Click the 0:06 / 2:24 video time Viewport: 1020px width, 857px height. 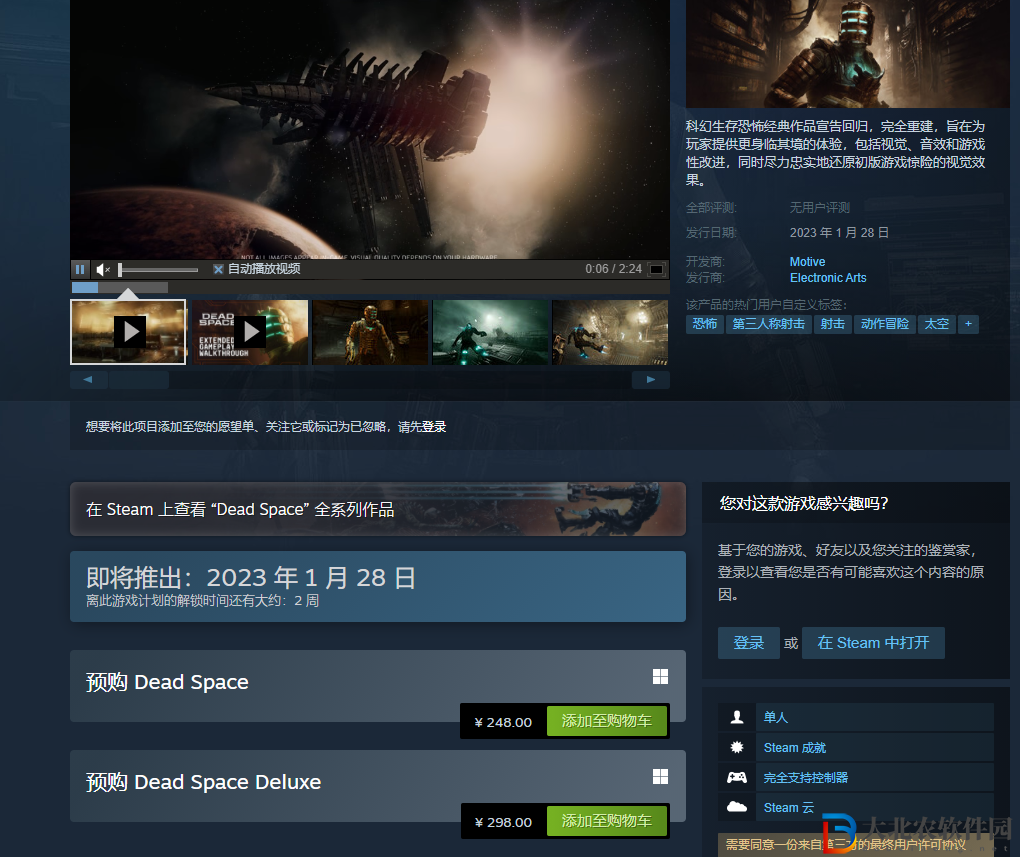tap(613, 269)
